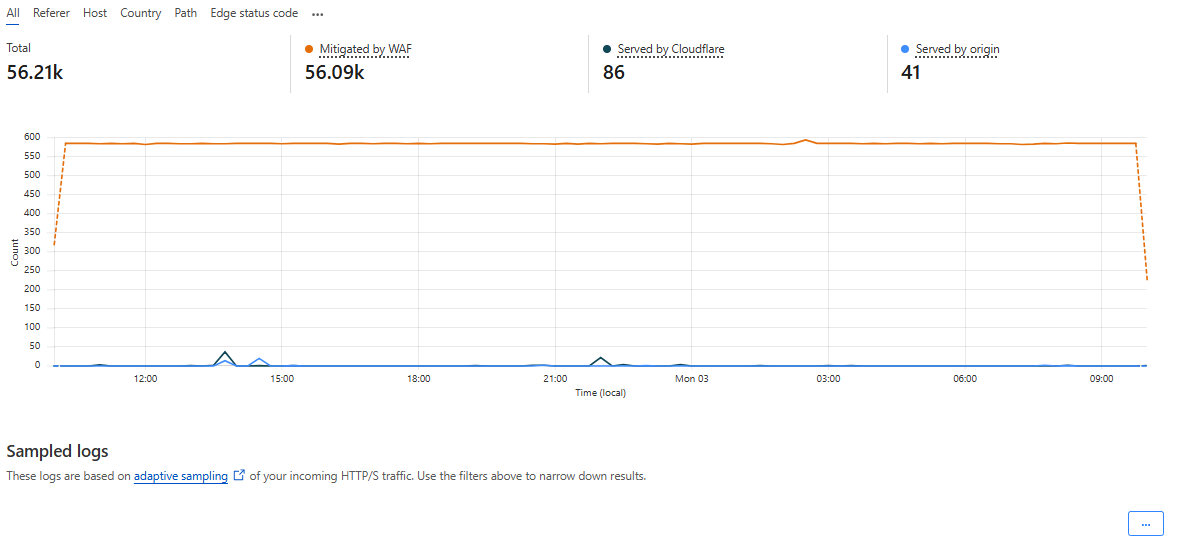Open the Host tab
The height and width of the screenshot is (550, 1197).
(x=95, y=14)
